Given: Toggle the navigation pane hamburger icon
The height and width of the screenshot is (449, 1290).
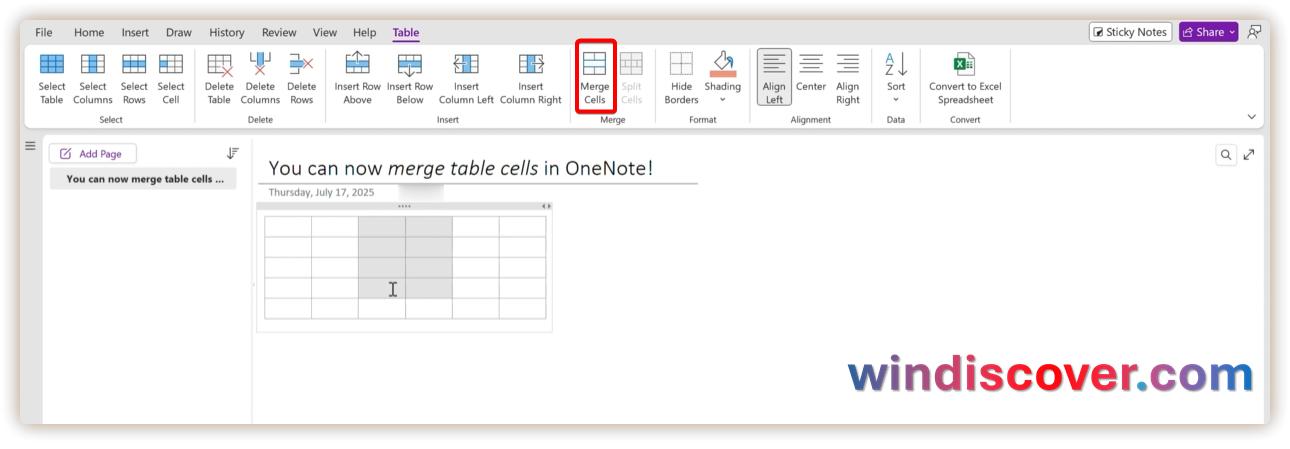Looking at the screenshot, I should [x=30, y=146].
